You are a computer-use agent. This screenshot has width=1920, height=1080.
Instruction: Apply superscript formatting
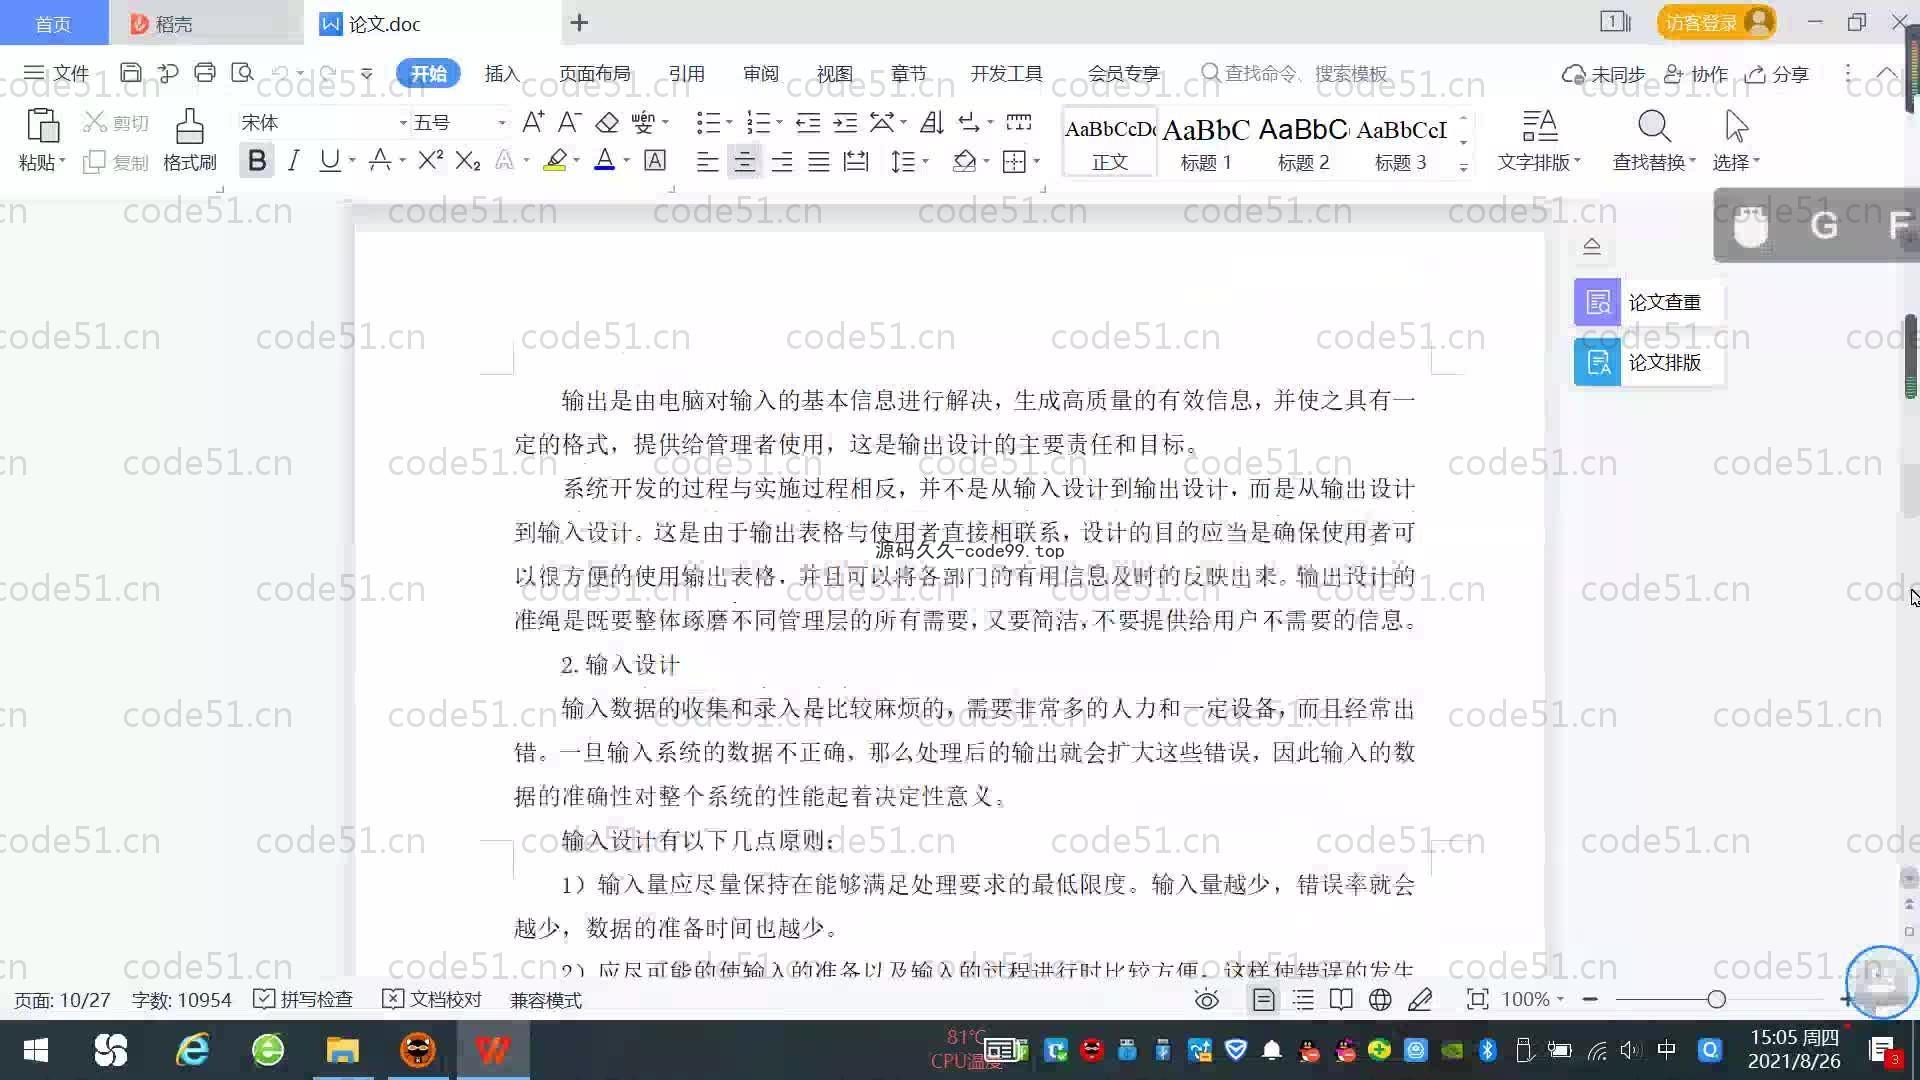(x=431, y=160)
